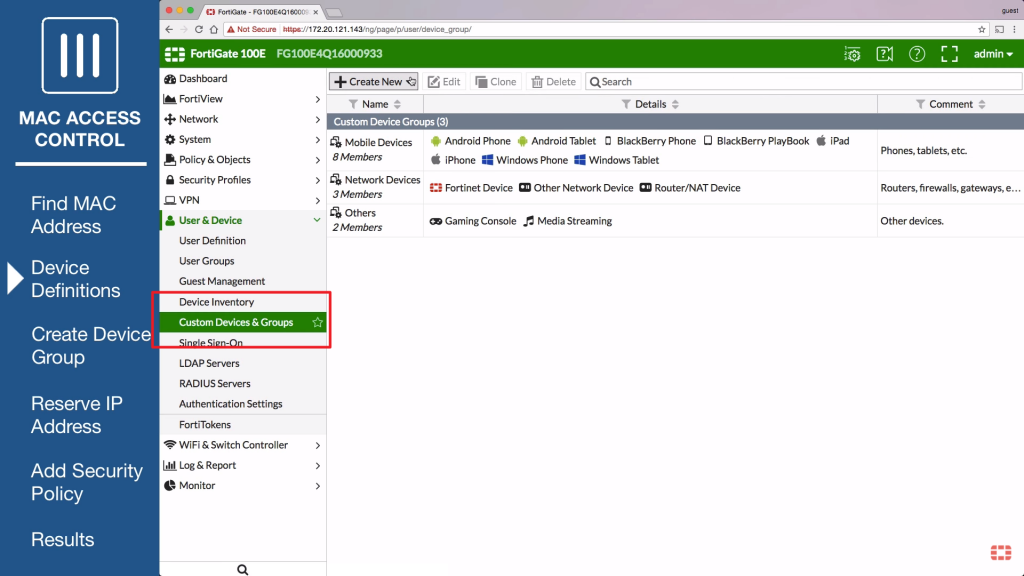The height and width of the screenshot is (576, 1024).
Task: Expand the Monitor menu chevron
Action: pyautogui.click(x=317, y=486)
